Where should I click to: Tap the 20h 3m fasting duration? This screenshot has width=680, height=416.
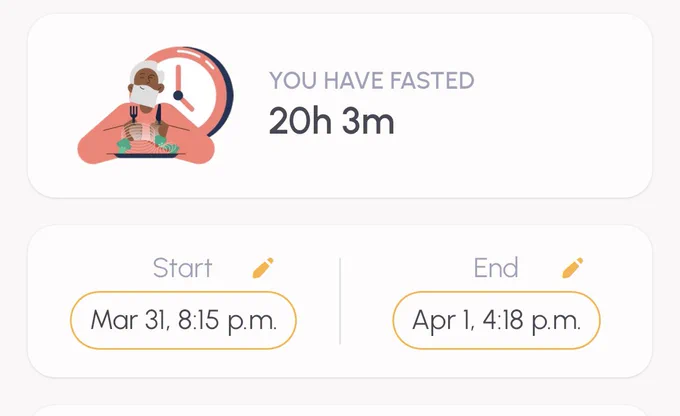pyautogui.click(x=332, y=121)
